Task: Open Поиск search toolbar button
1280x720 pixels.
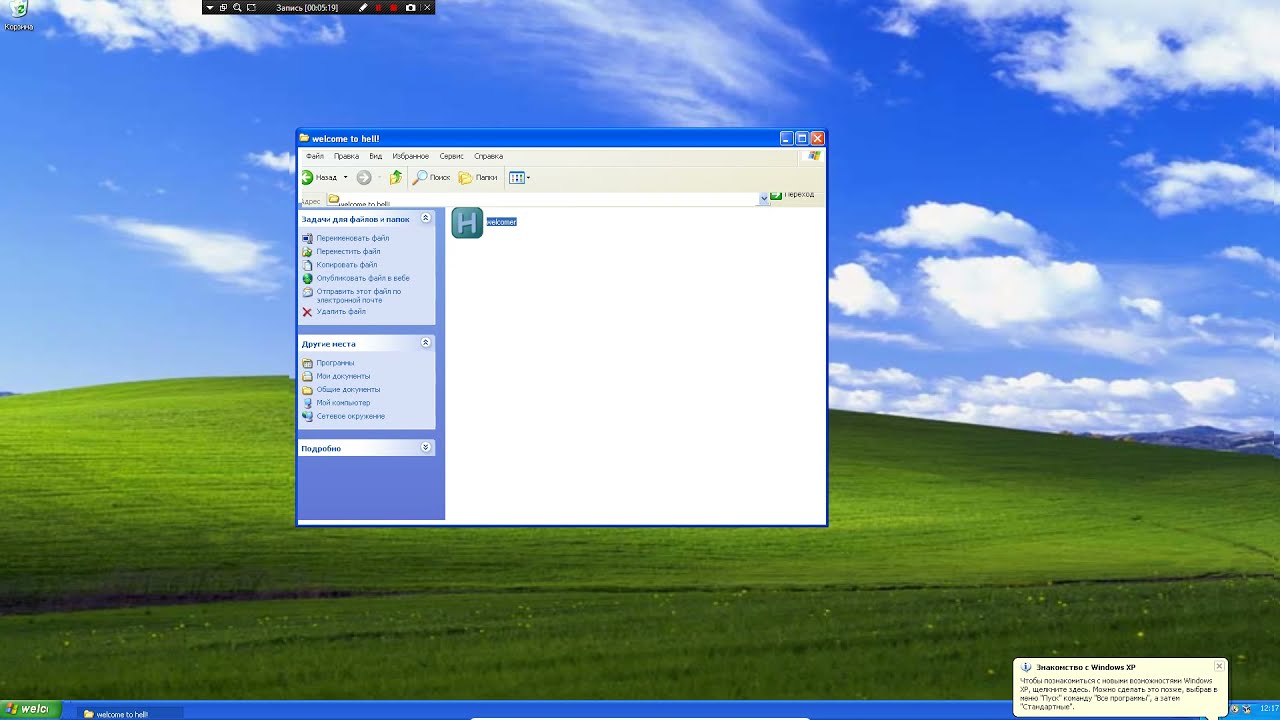Action: [x=432, y=177]
